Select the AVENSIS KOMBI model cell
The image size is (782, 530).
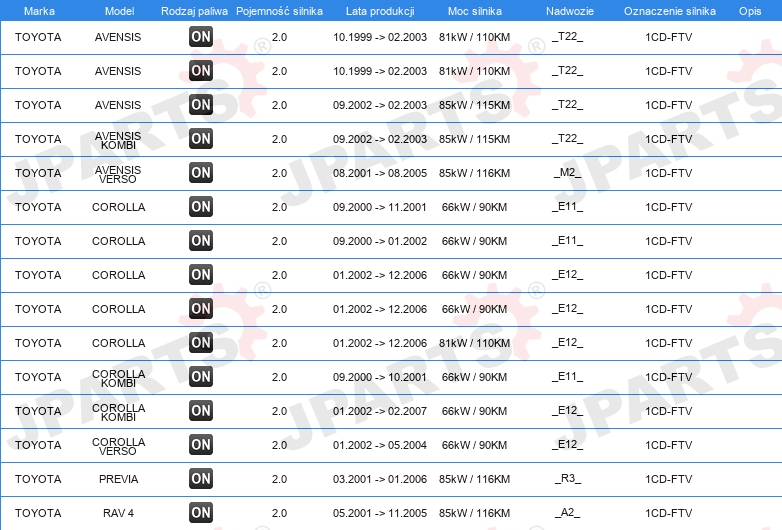118,141
